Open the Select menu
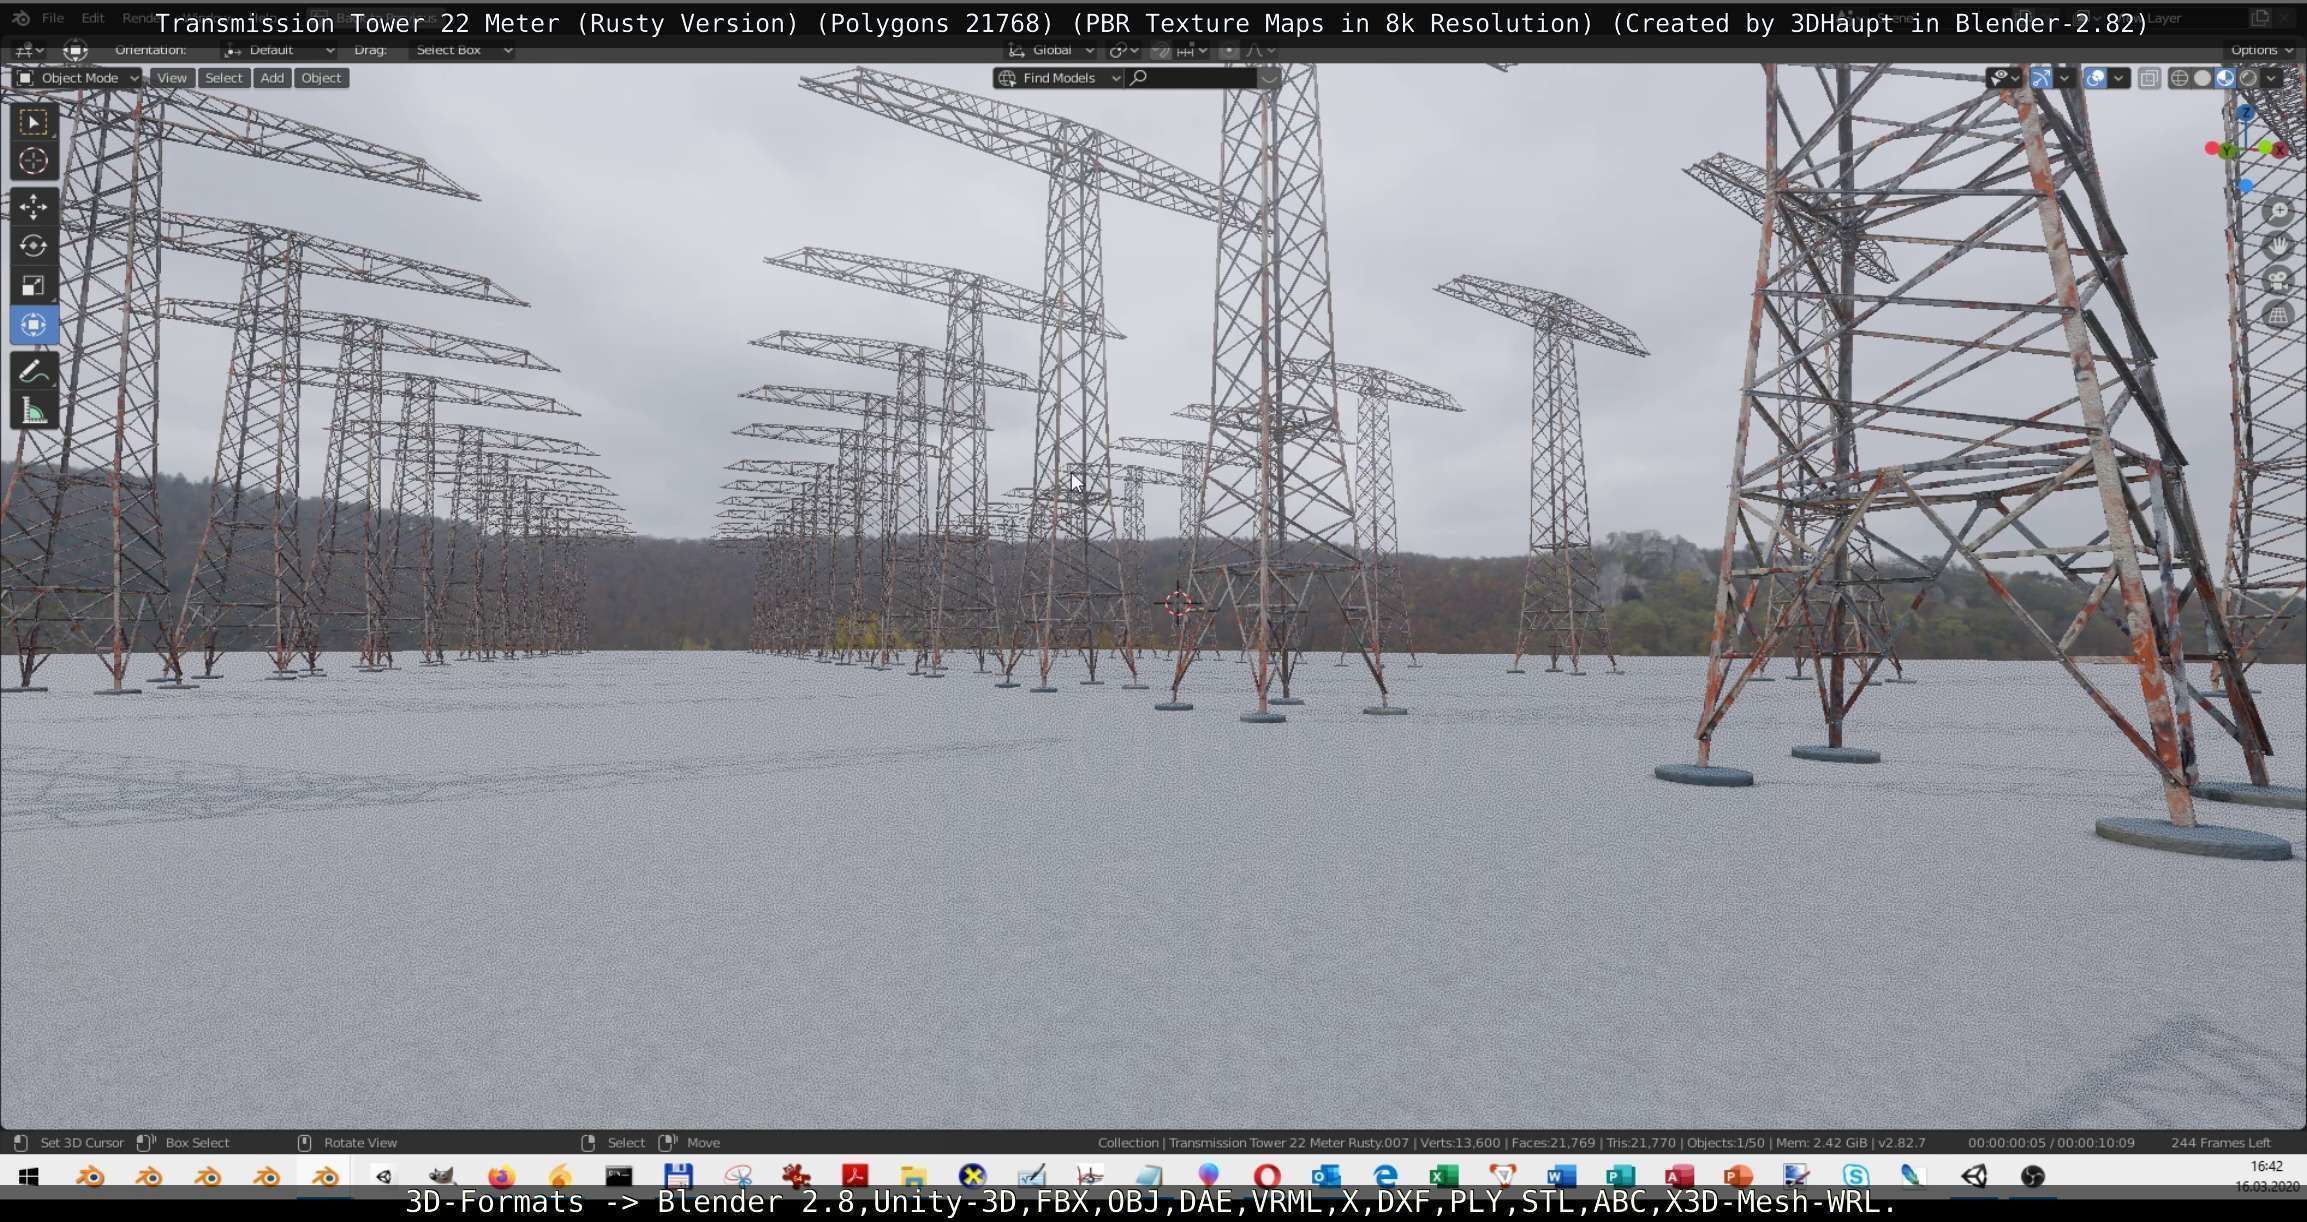The width and height of the screenshot is (2307, 1222). coord(223,78)
